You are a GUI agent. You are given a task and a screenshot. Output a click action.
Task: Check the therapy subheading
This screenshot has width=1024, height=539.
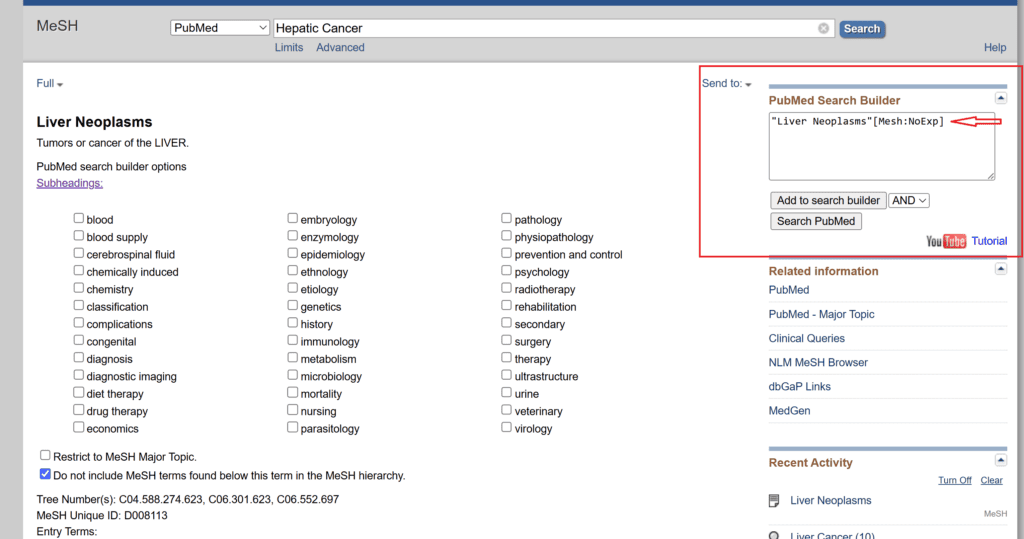[506, 358]
